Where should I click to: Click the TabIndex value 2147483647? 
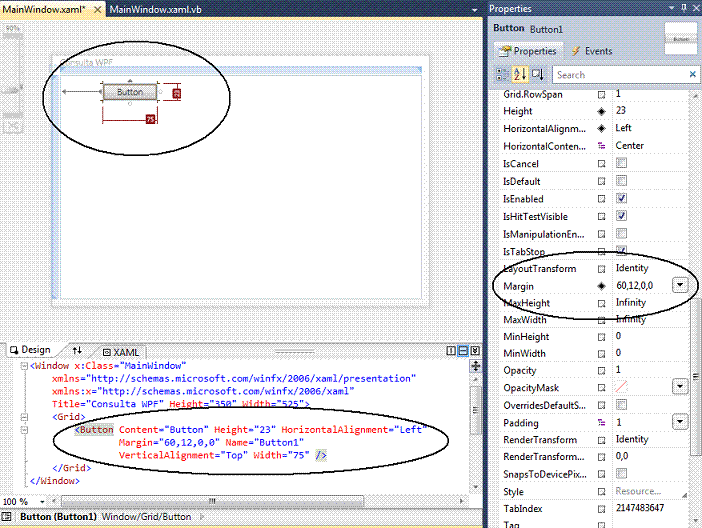640,508
